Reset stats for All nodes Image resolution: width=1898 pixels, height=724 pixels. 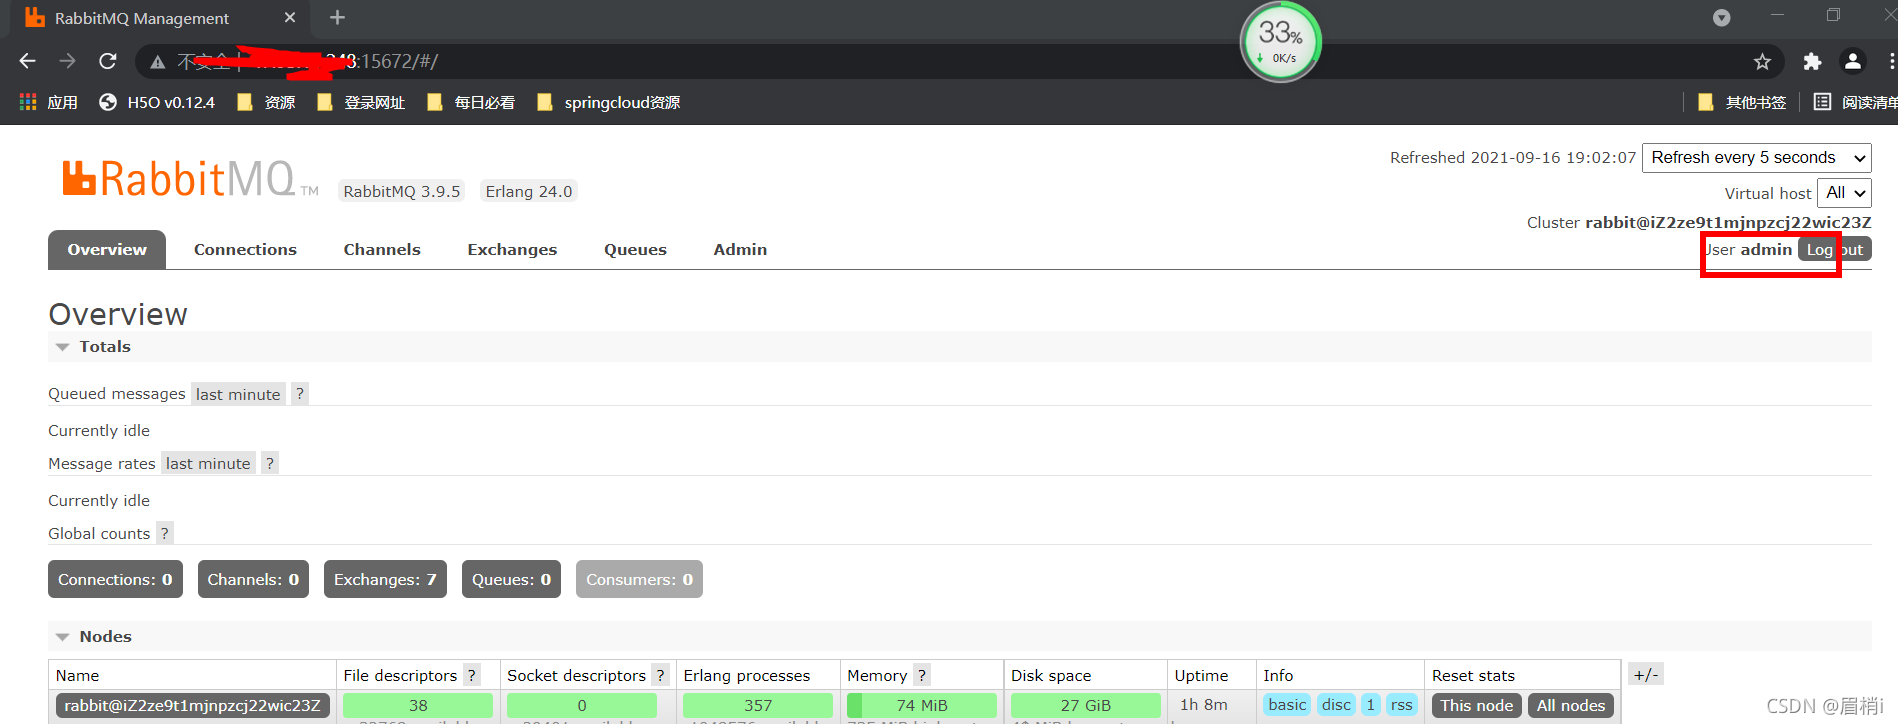(1570, 706)
